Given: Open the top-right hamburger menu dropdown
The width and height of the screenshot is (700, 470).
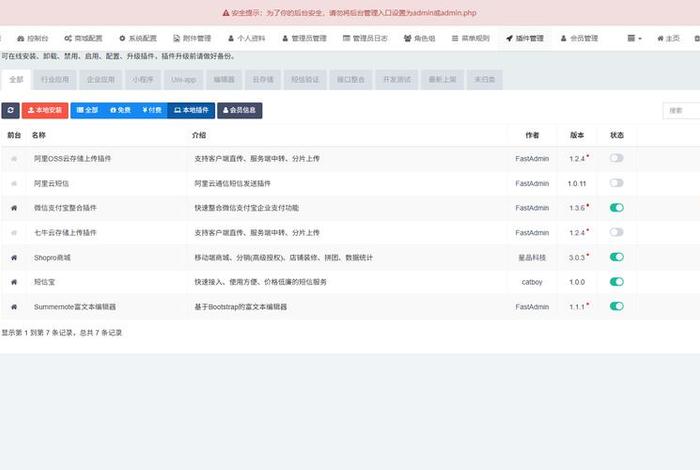Looking at the screenshot, I should click(x=634, y=38).
